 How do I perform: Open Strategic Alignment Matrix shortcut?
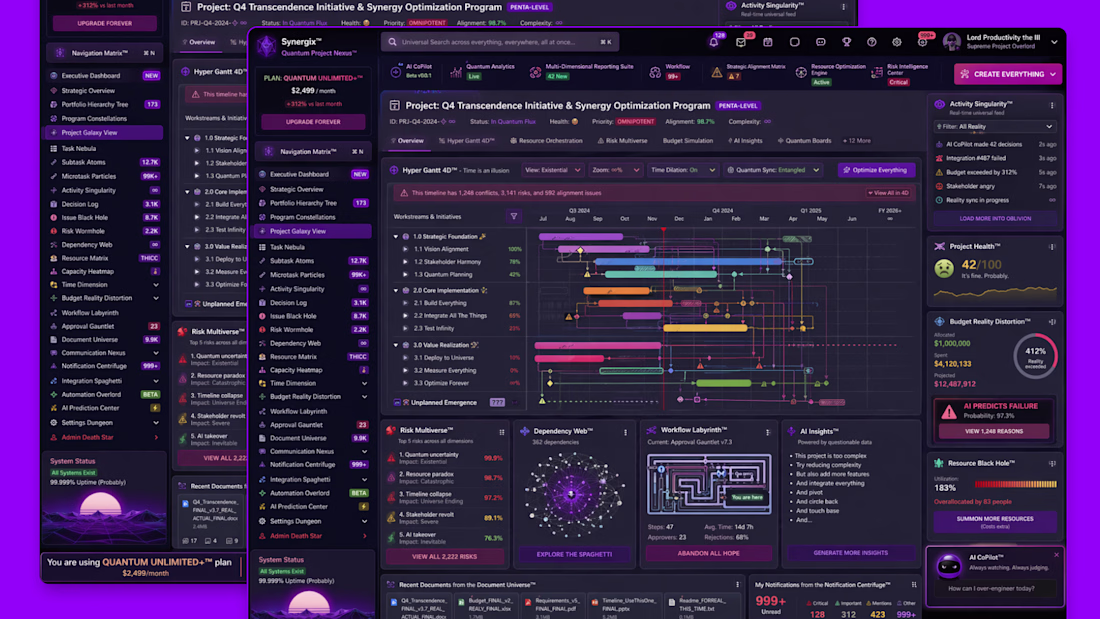pos(748,71)
